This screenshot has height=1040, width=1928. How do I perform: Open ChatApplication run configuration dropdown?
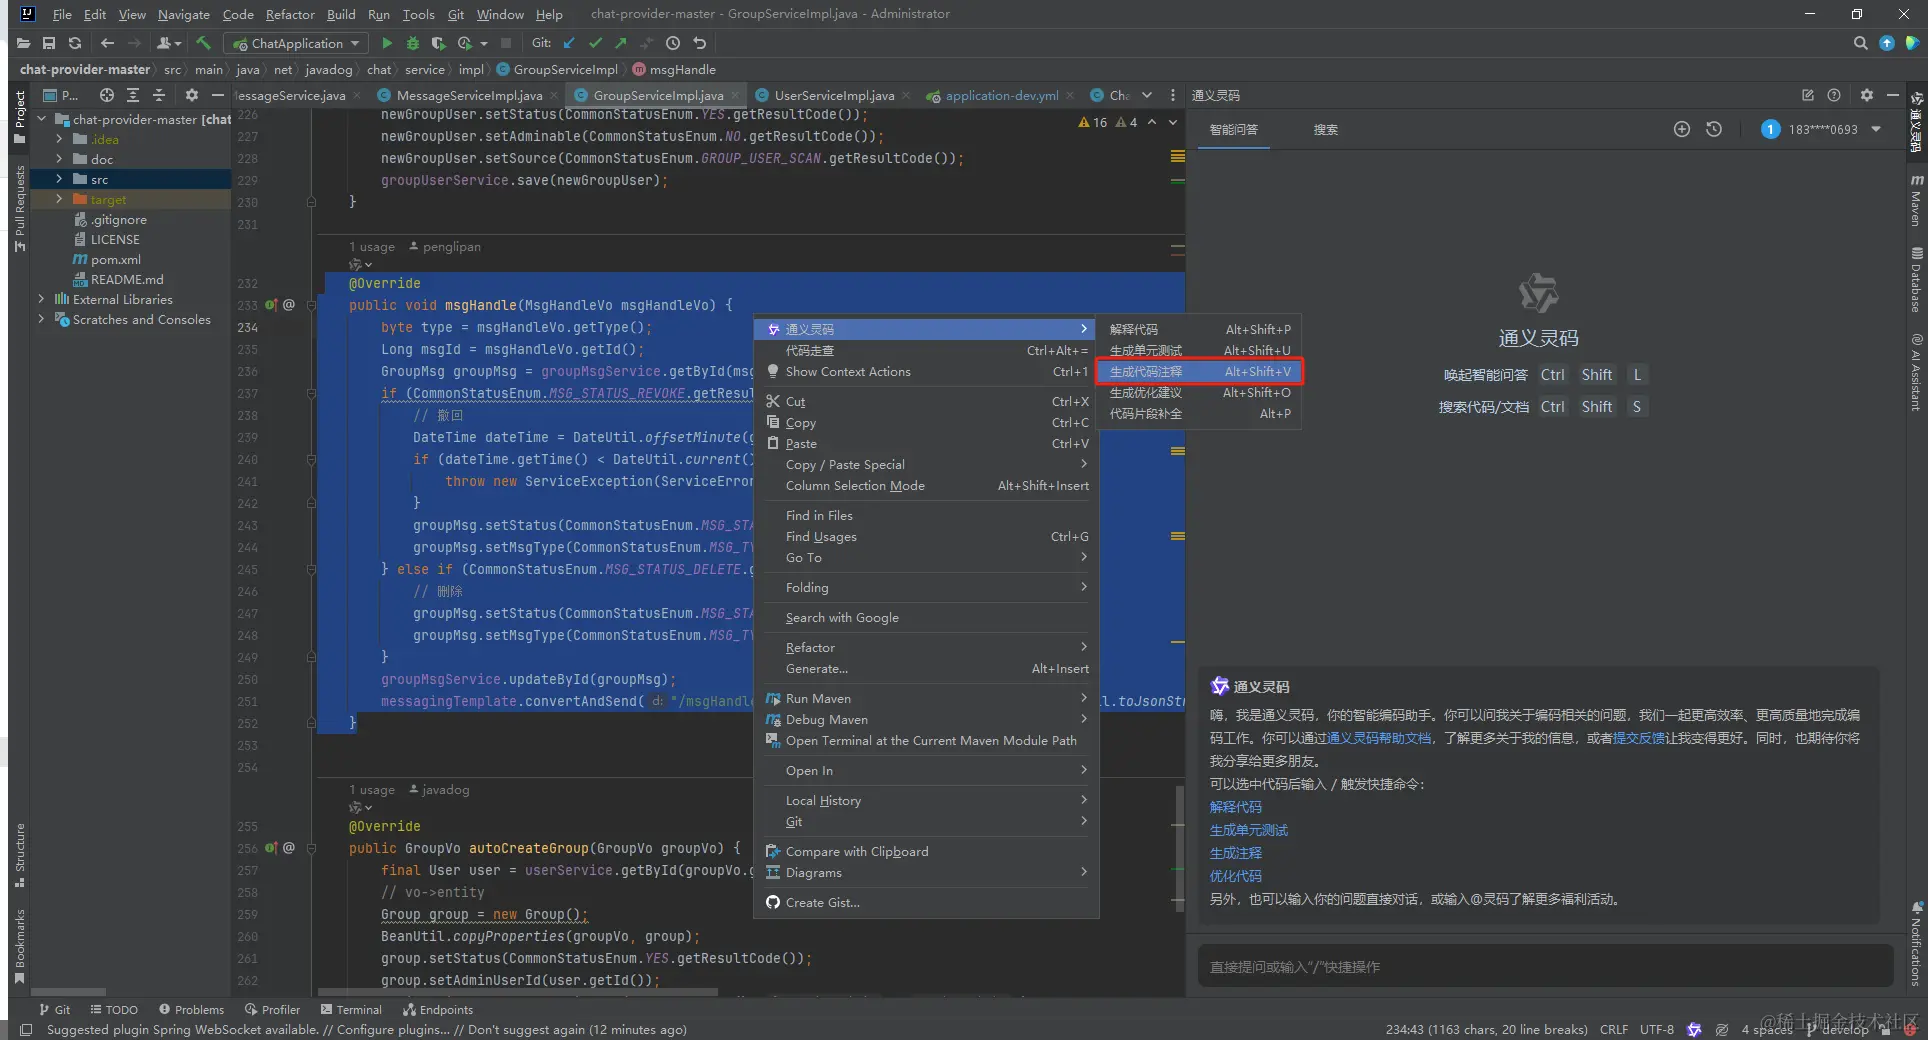coord(296,43)
